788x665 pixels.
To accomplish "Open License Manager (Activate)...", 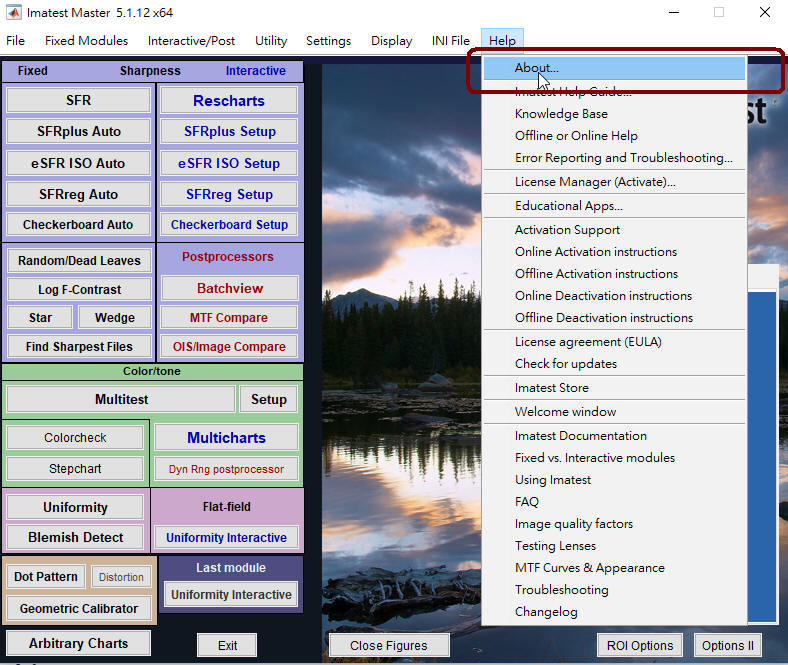I will click(x=614, y=182).
